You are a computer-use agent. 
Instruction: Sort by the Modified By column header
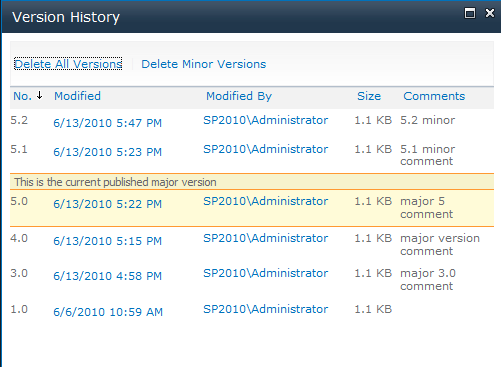pyautogui.click(x=239, y=96)
